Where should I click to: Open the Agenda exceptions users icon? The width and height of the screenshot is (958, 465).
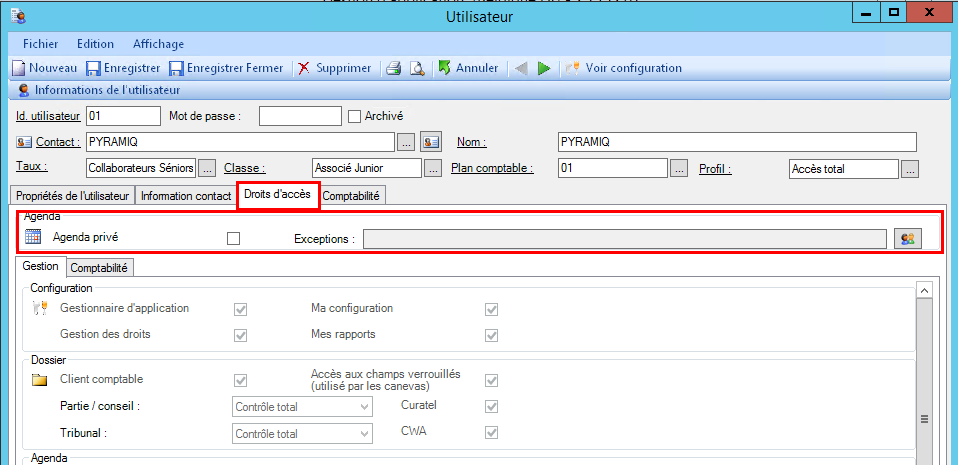pos(908,238)
